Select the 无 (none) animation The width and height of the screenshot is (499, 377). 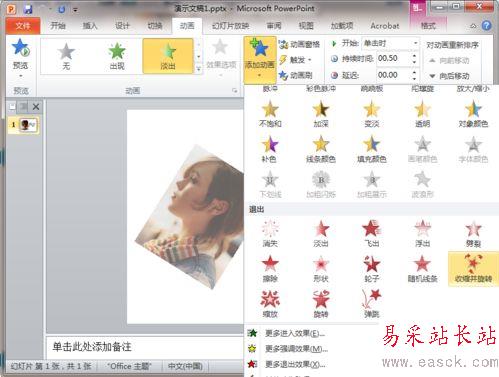[66, 56]
